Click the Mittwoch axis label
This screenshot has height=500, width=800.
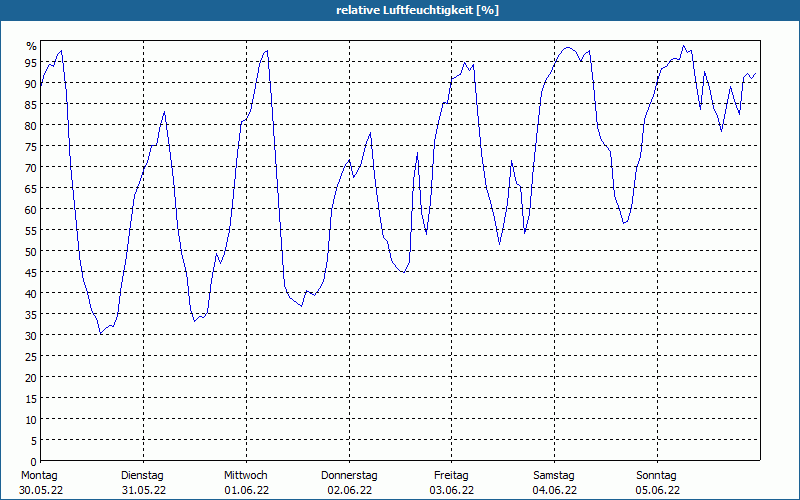245,475
